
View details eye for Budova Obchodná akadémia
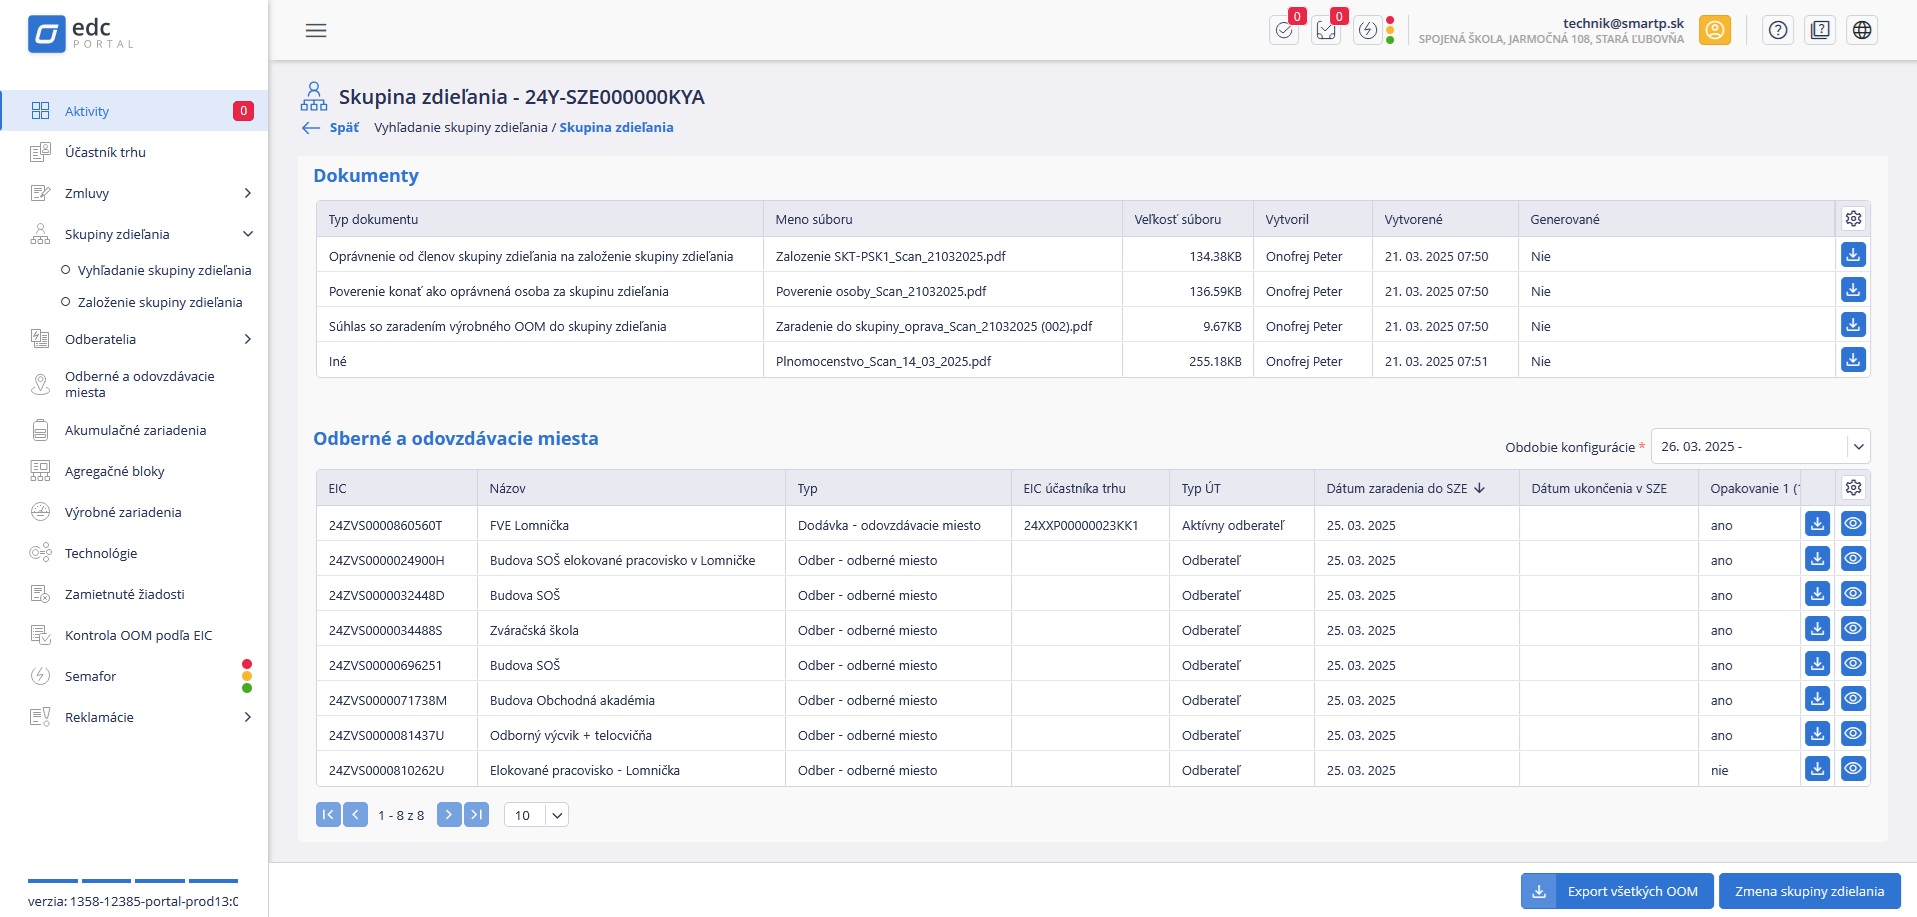1853,699
